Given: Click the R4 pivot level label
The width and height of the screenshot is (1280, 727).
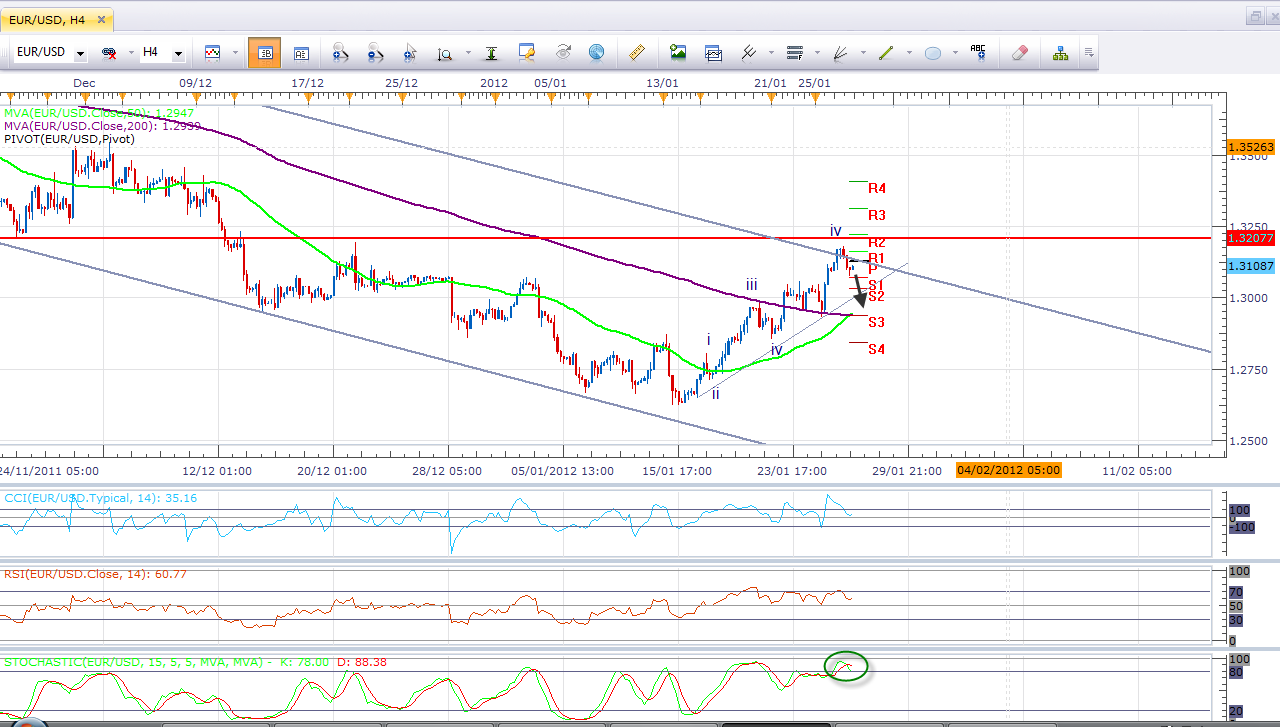Looking at the screenshot, I should [877, 188].
